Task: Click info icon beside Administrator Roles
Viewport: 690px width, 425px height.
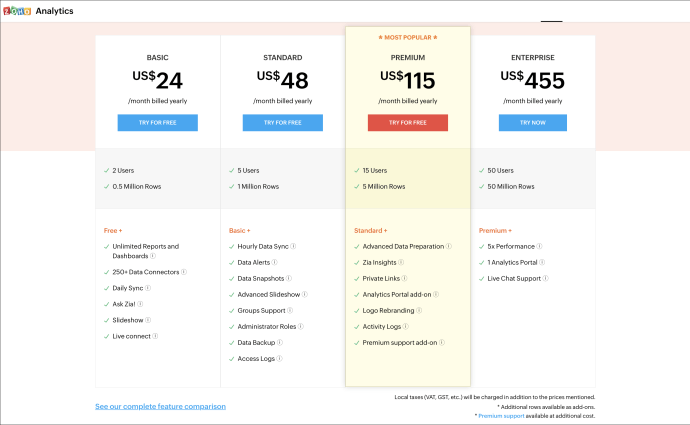Action: tap(301, 326)
